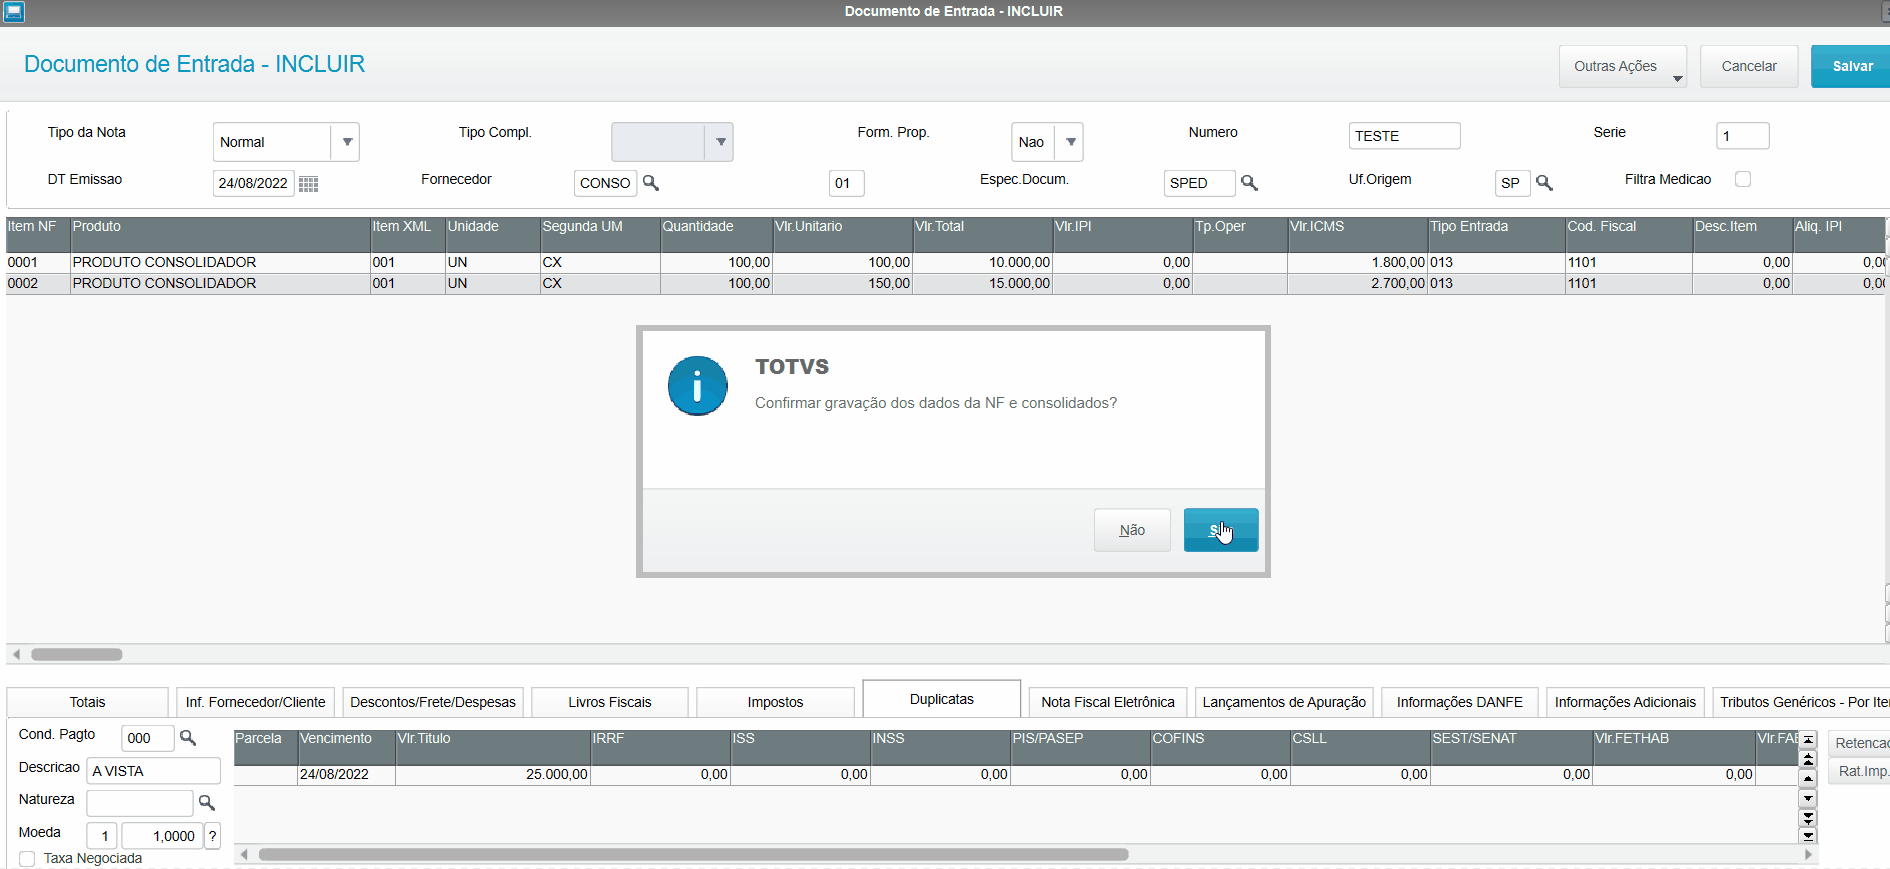The height and width of the screenshot is (869, 1890).
Task: Open the Lançamentos de Apuração tab
Action: pos(1284,702)
